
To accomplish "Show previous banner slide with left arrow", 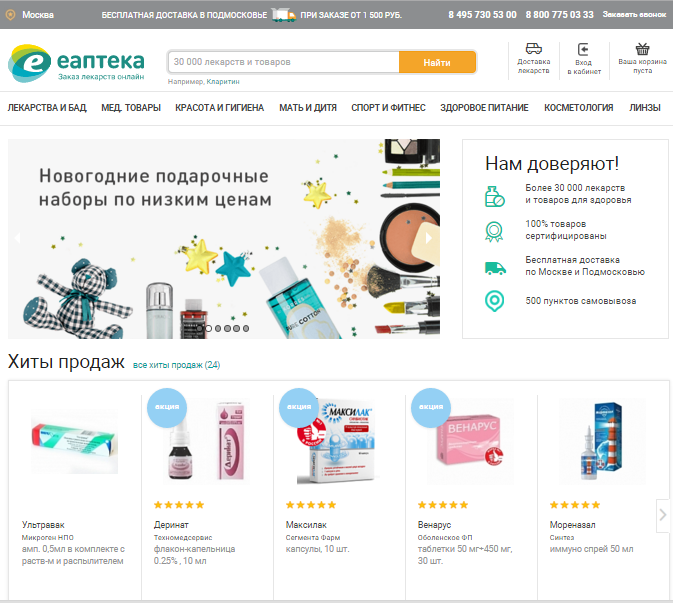I will click(17, 238).
